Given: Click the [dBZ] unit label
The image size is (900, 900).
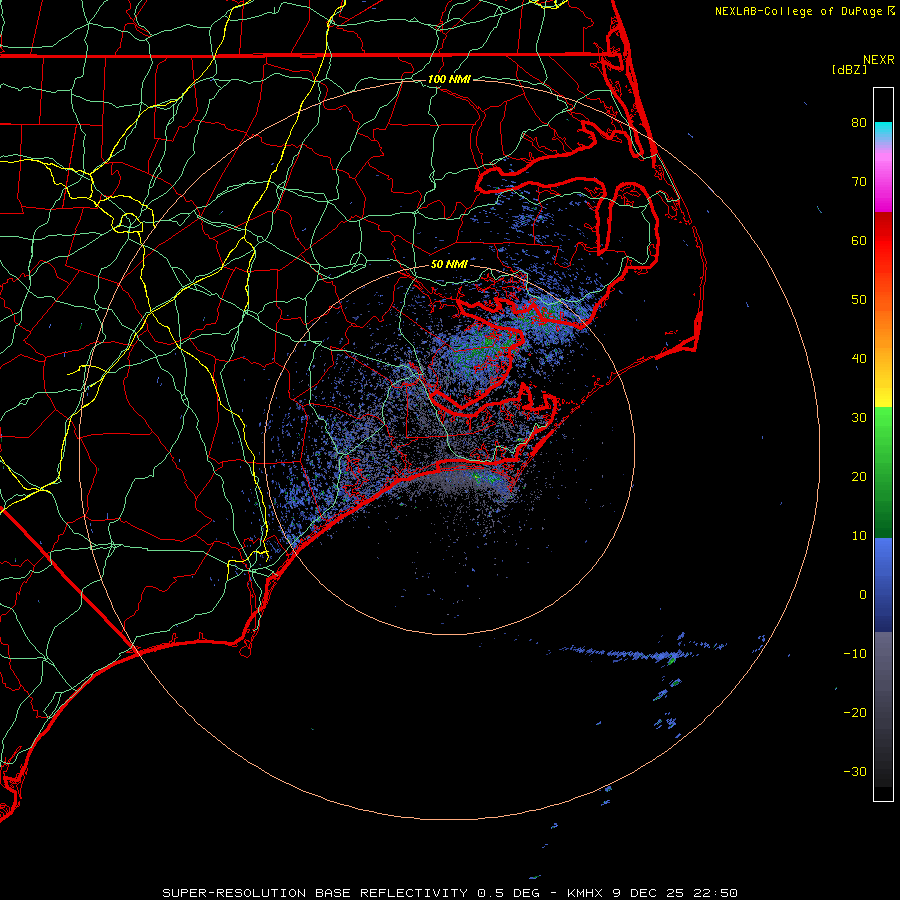Looking at the screenshot, I should pos(849,69).
